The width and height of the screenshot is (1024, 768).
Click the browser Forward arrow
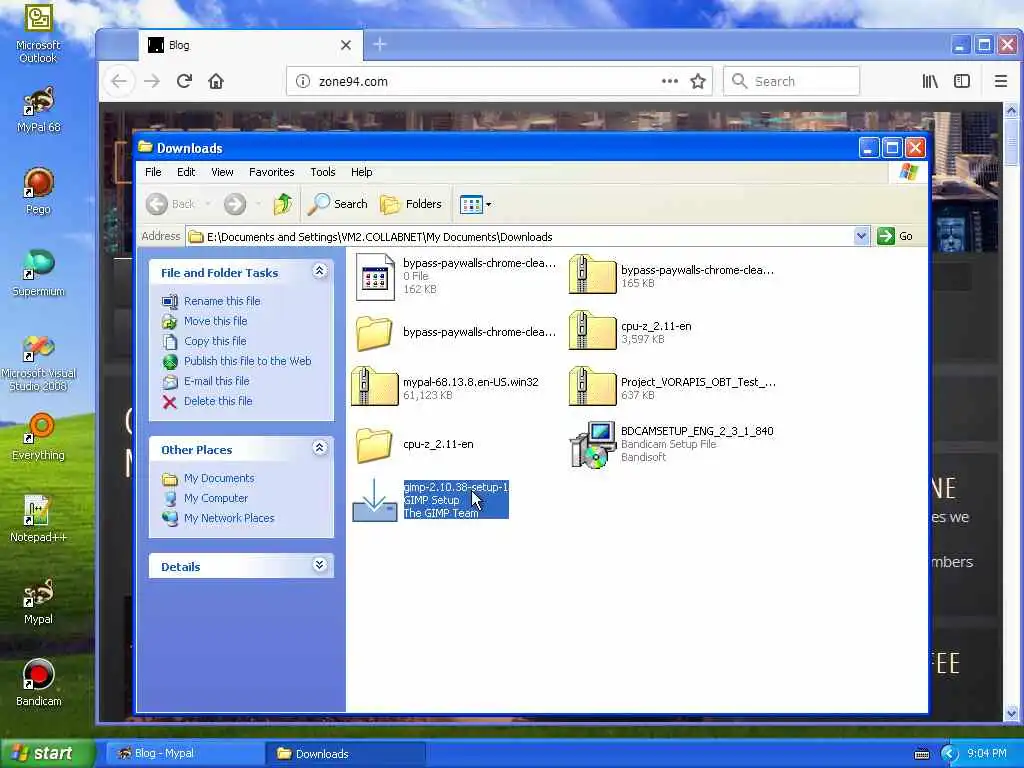152,81
